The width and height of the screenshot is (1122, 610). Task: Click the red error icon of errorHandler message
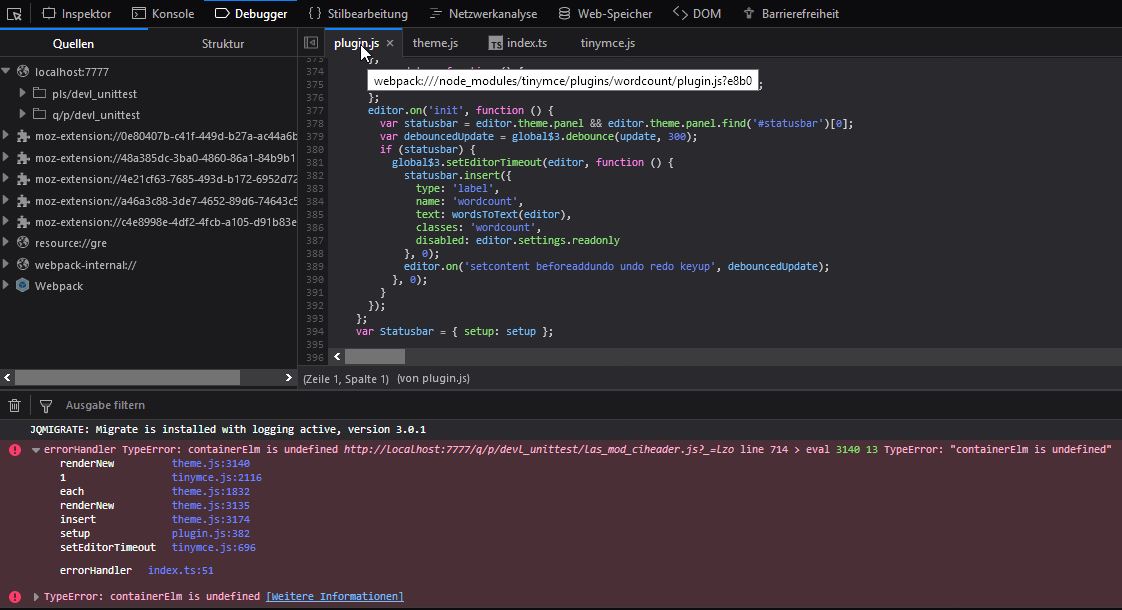tap(15, 450)
